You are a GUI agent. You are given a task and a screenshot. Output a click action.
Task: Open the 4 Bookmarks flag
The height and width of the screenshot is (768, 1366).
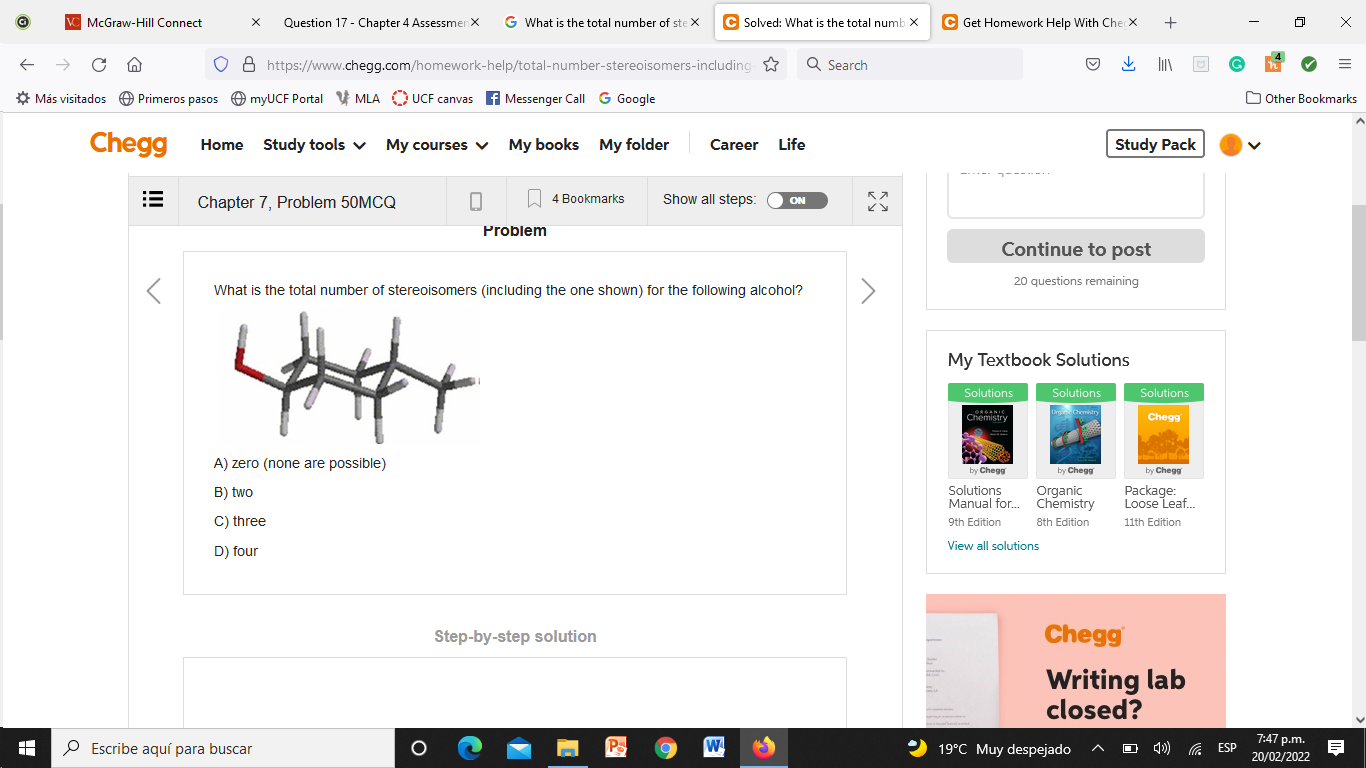(x=576, y=199)
